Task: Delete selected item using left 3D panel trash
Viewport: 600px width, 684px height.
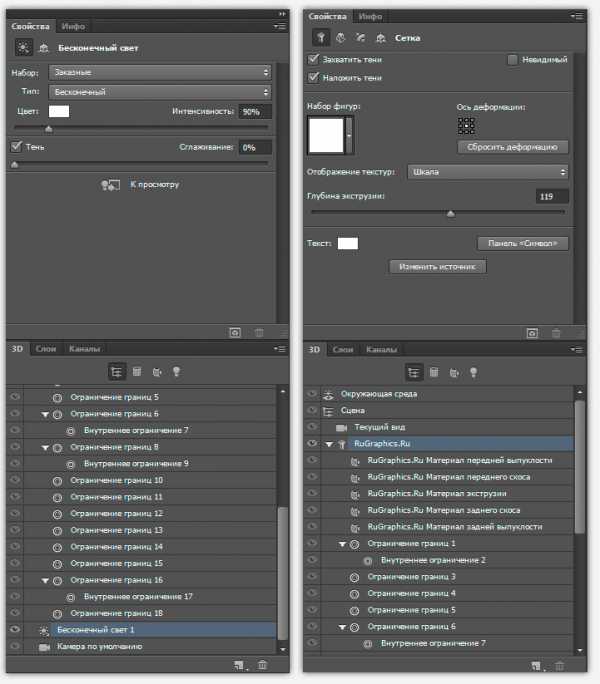Action: 263,664
